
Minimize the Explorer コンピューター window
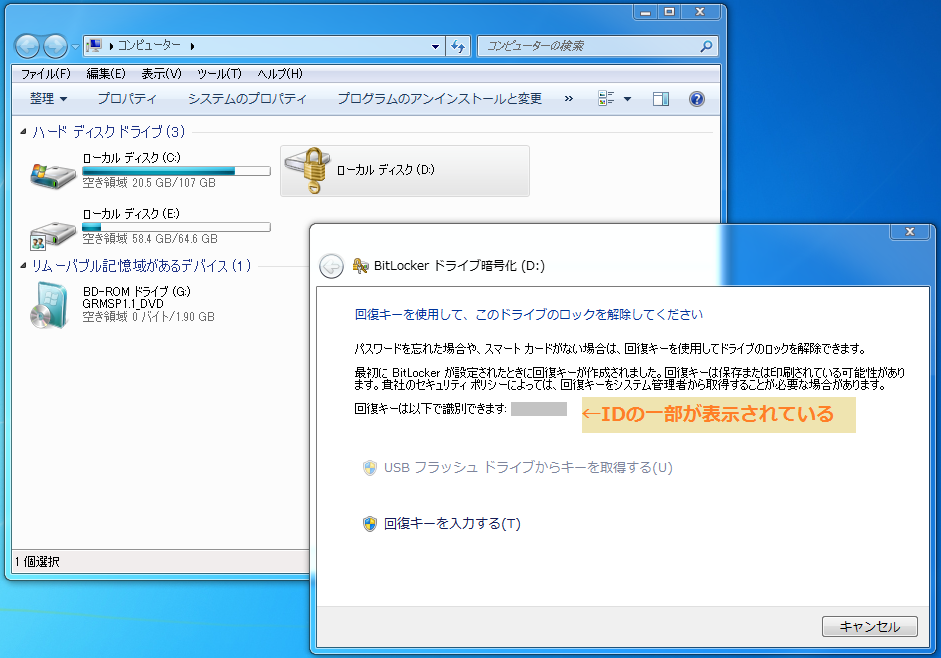(x=646, y=12)
